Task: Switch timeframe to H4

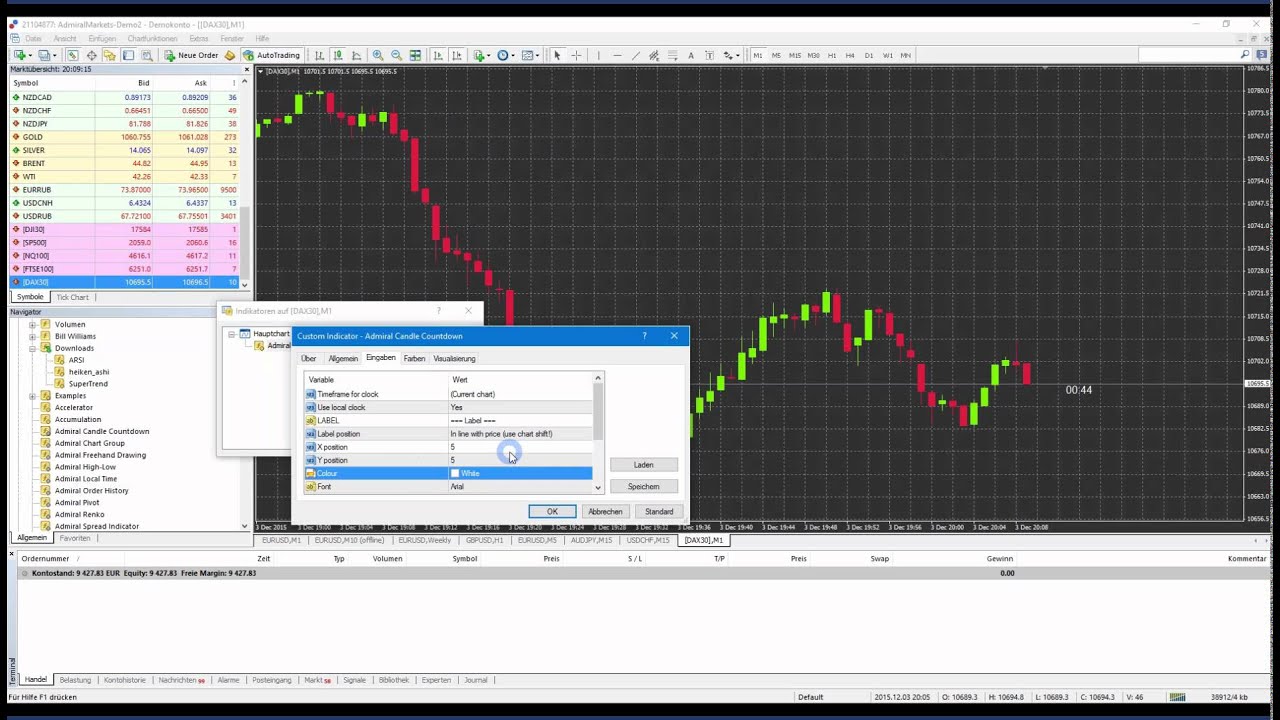Action: tap(850, 55)
